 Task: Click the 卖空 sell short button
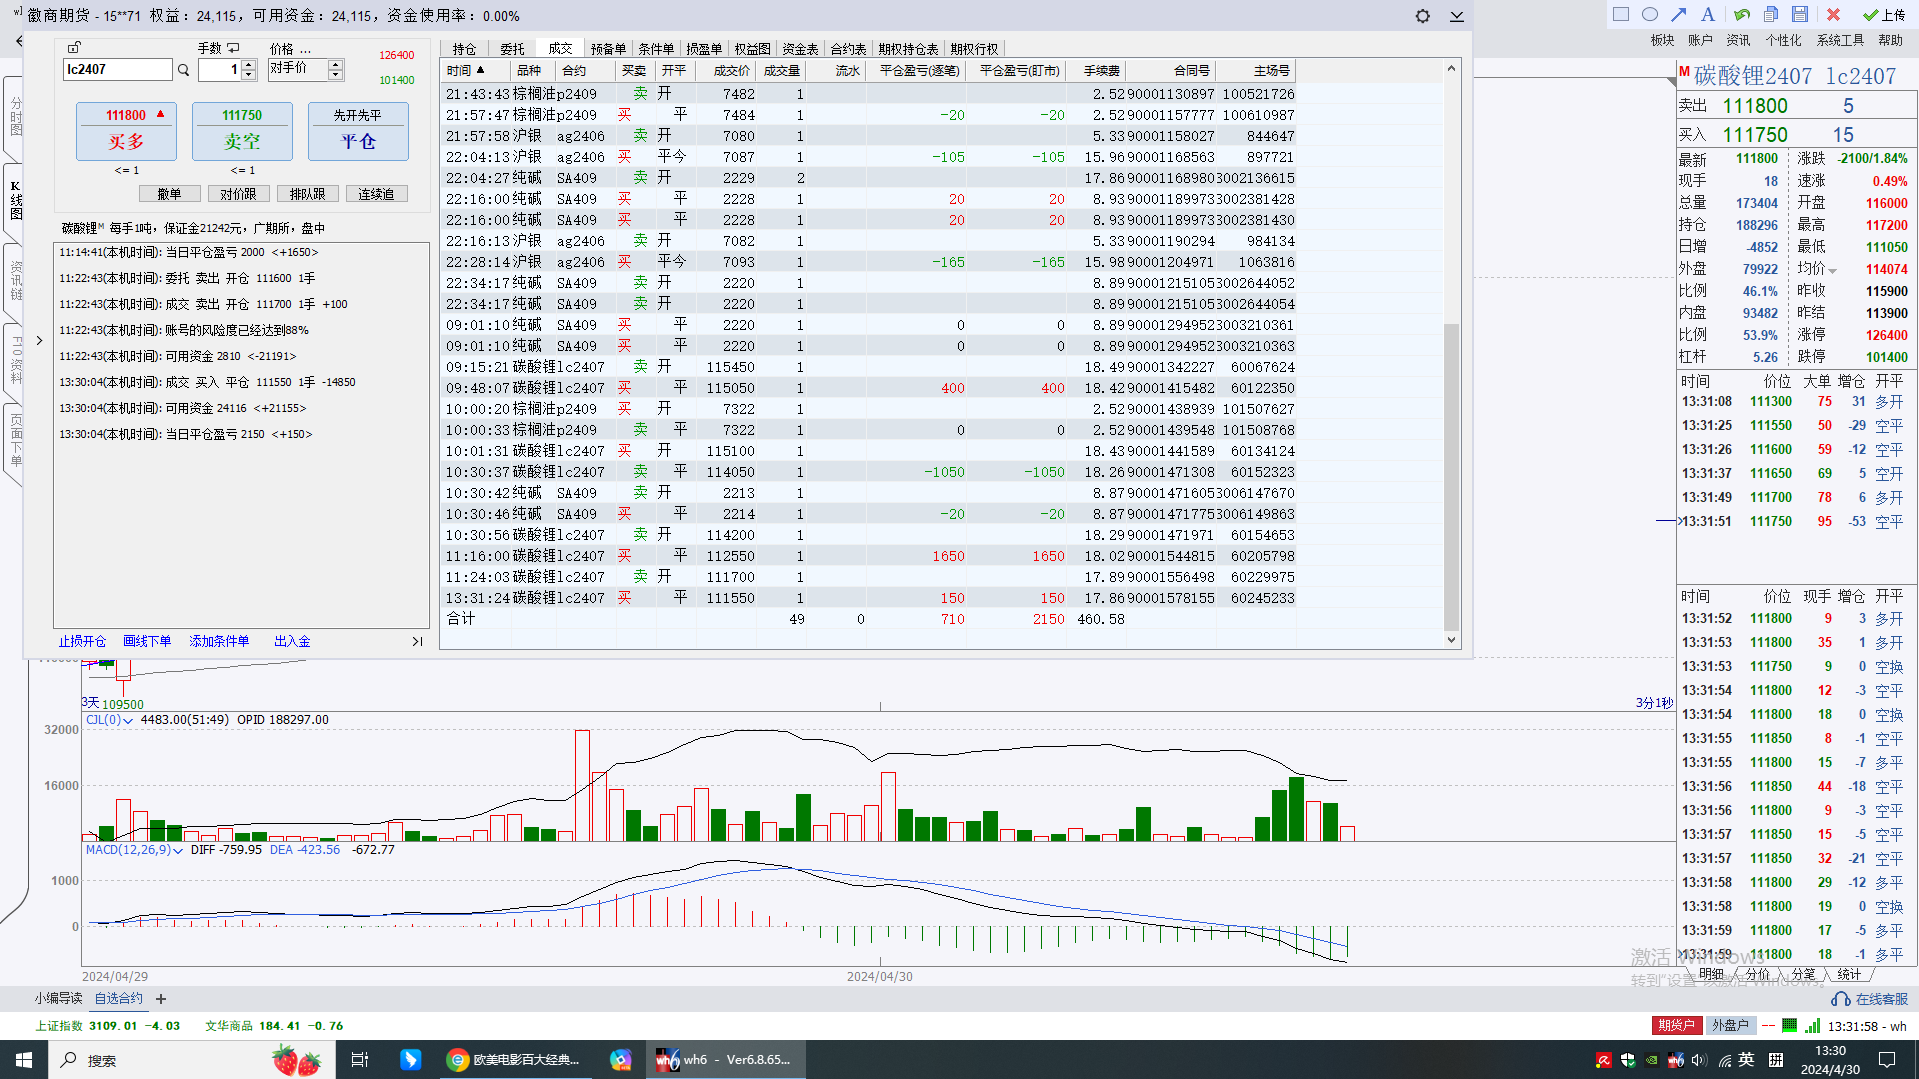pyautogui.click(x=242, y=131)
